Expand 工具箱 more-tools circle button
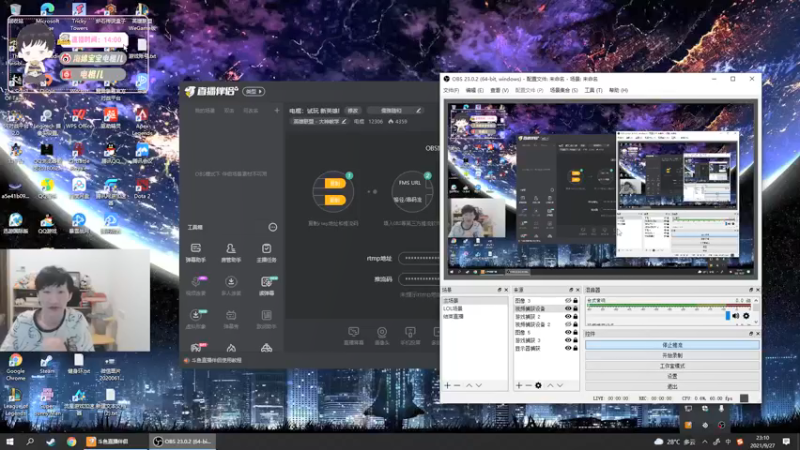Screen dimensions: 800x450 (273, 227)
